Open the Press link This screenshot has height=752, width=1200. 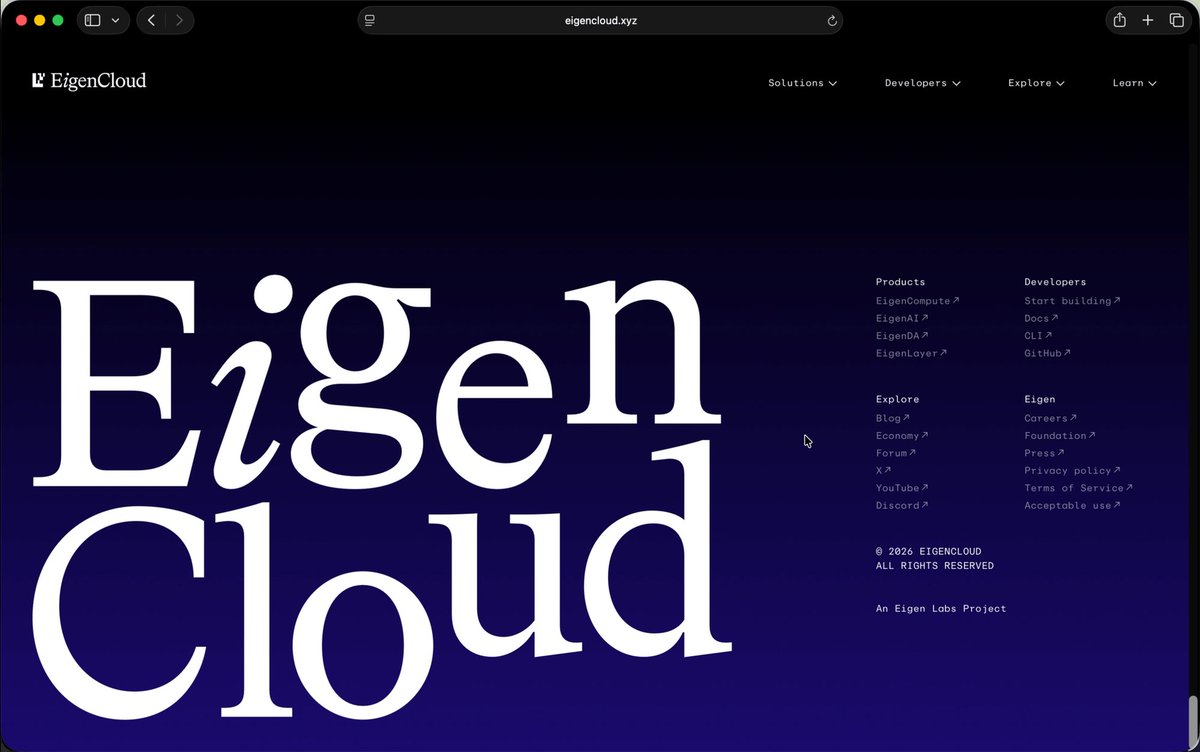tap(1044, 453)
